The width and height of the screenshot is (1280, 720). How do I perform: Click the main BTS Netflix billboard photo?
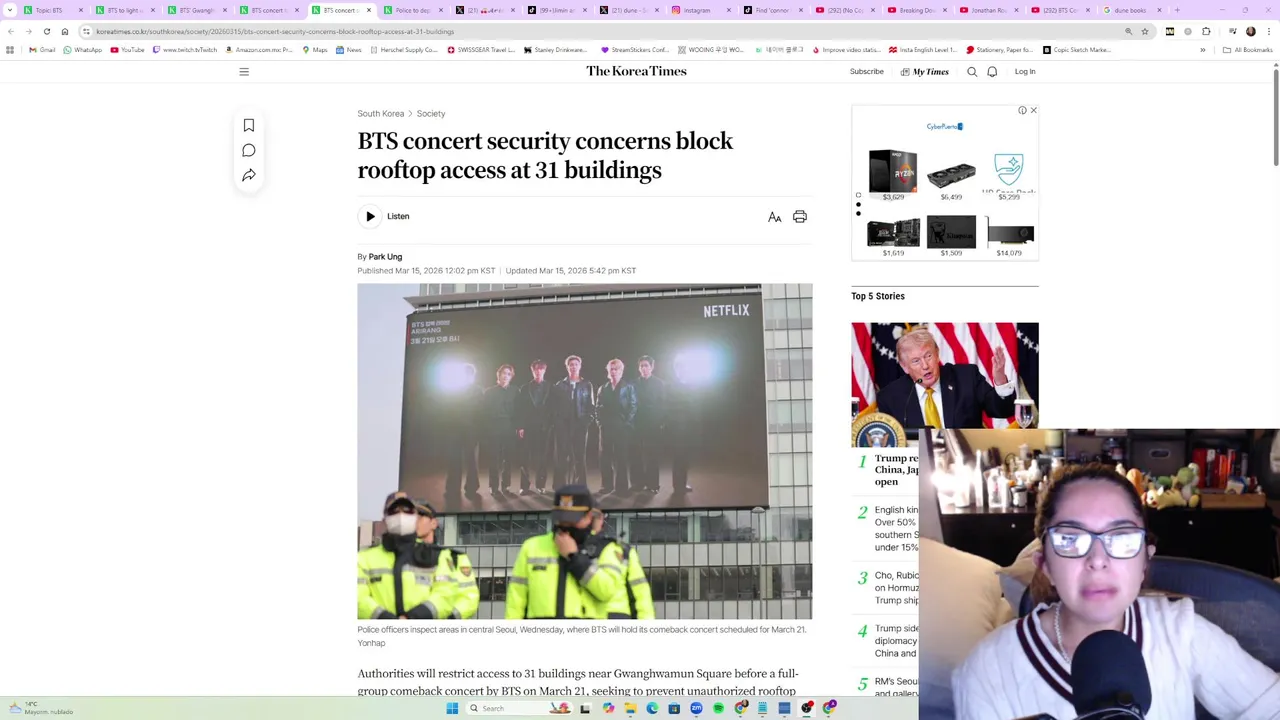pyautogui.click(x=585, y=451)
